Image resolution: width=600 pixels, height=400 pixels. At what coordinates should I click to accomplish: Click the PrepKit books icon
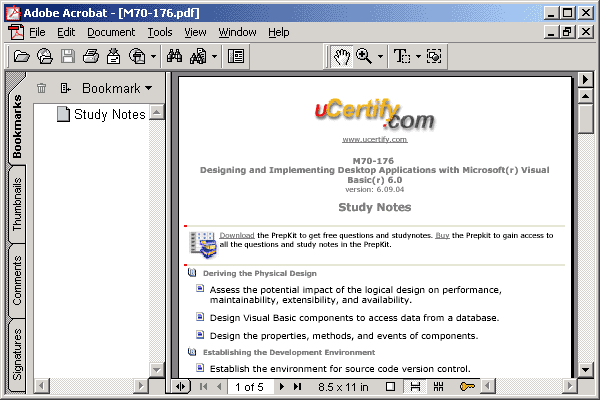[203, 244]
